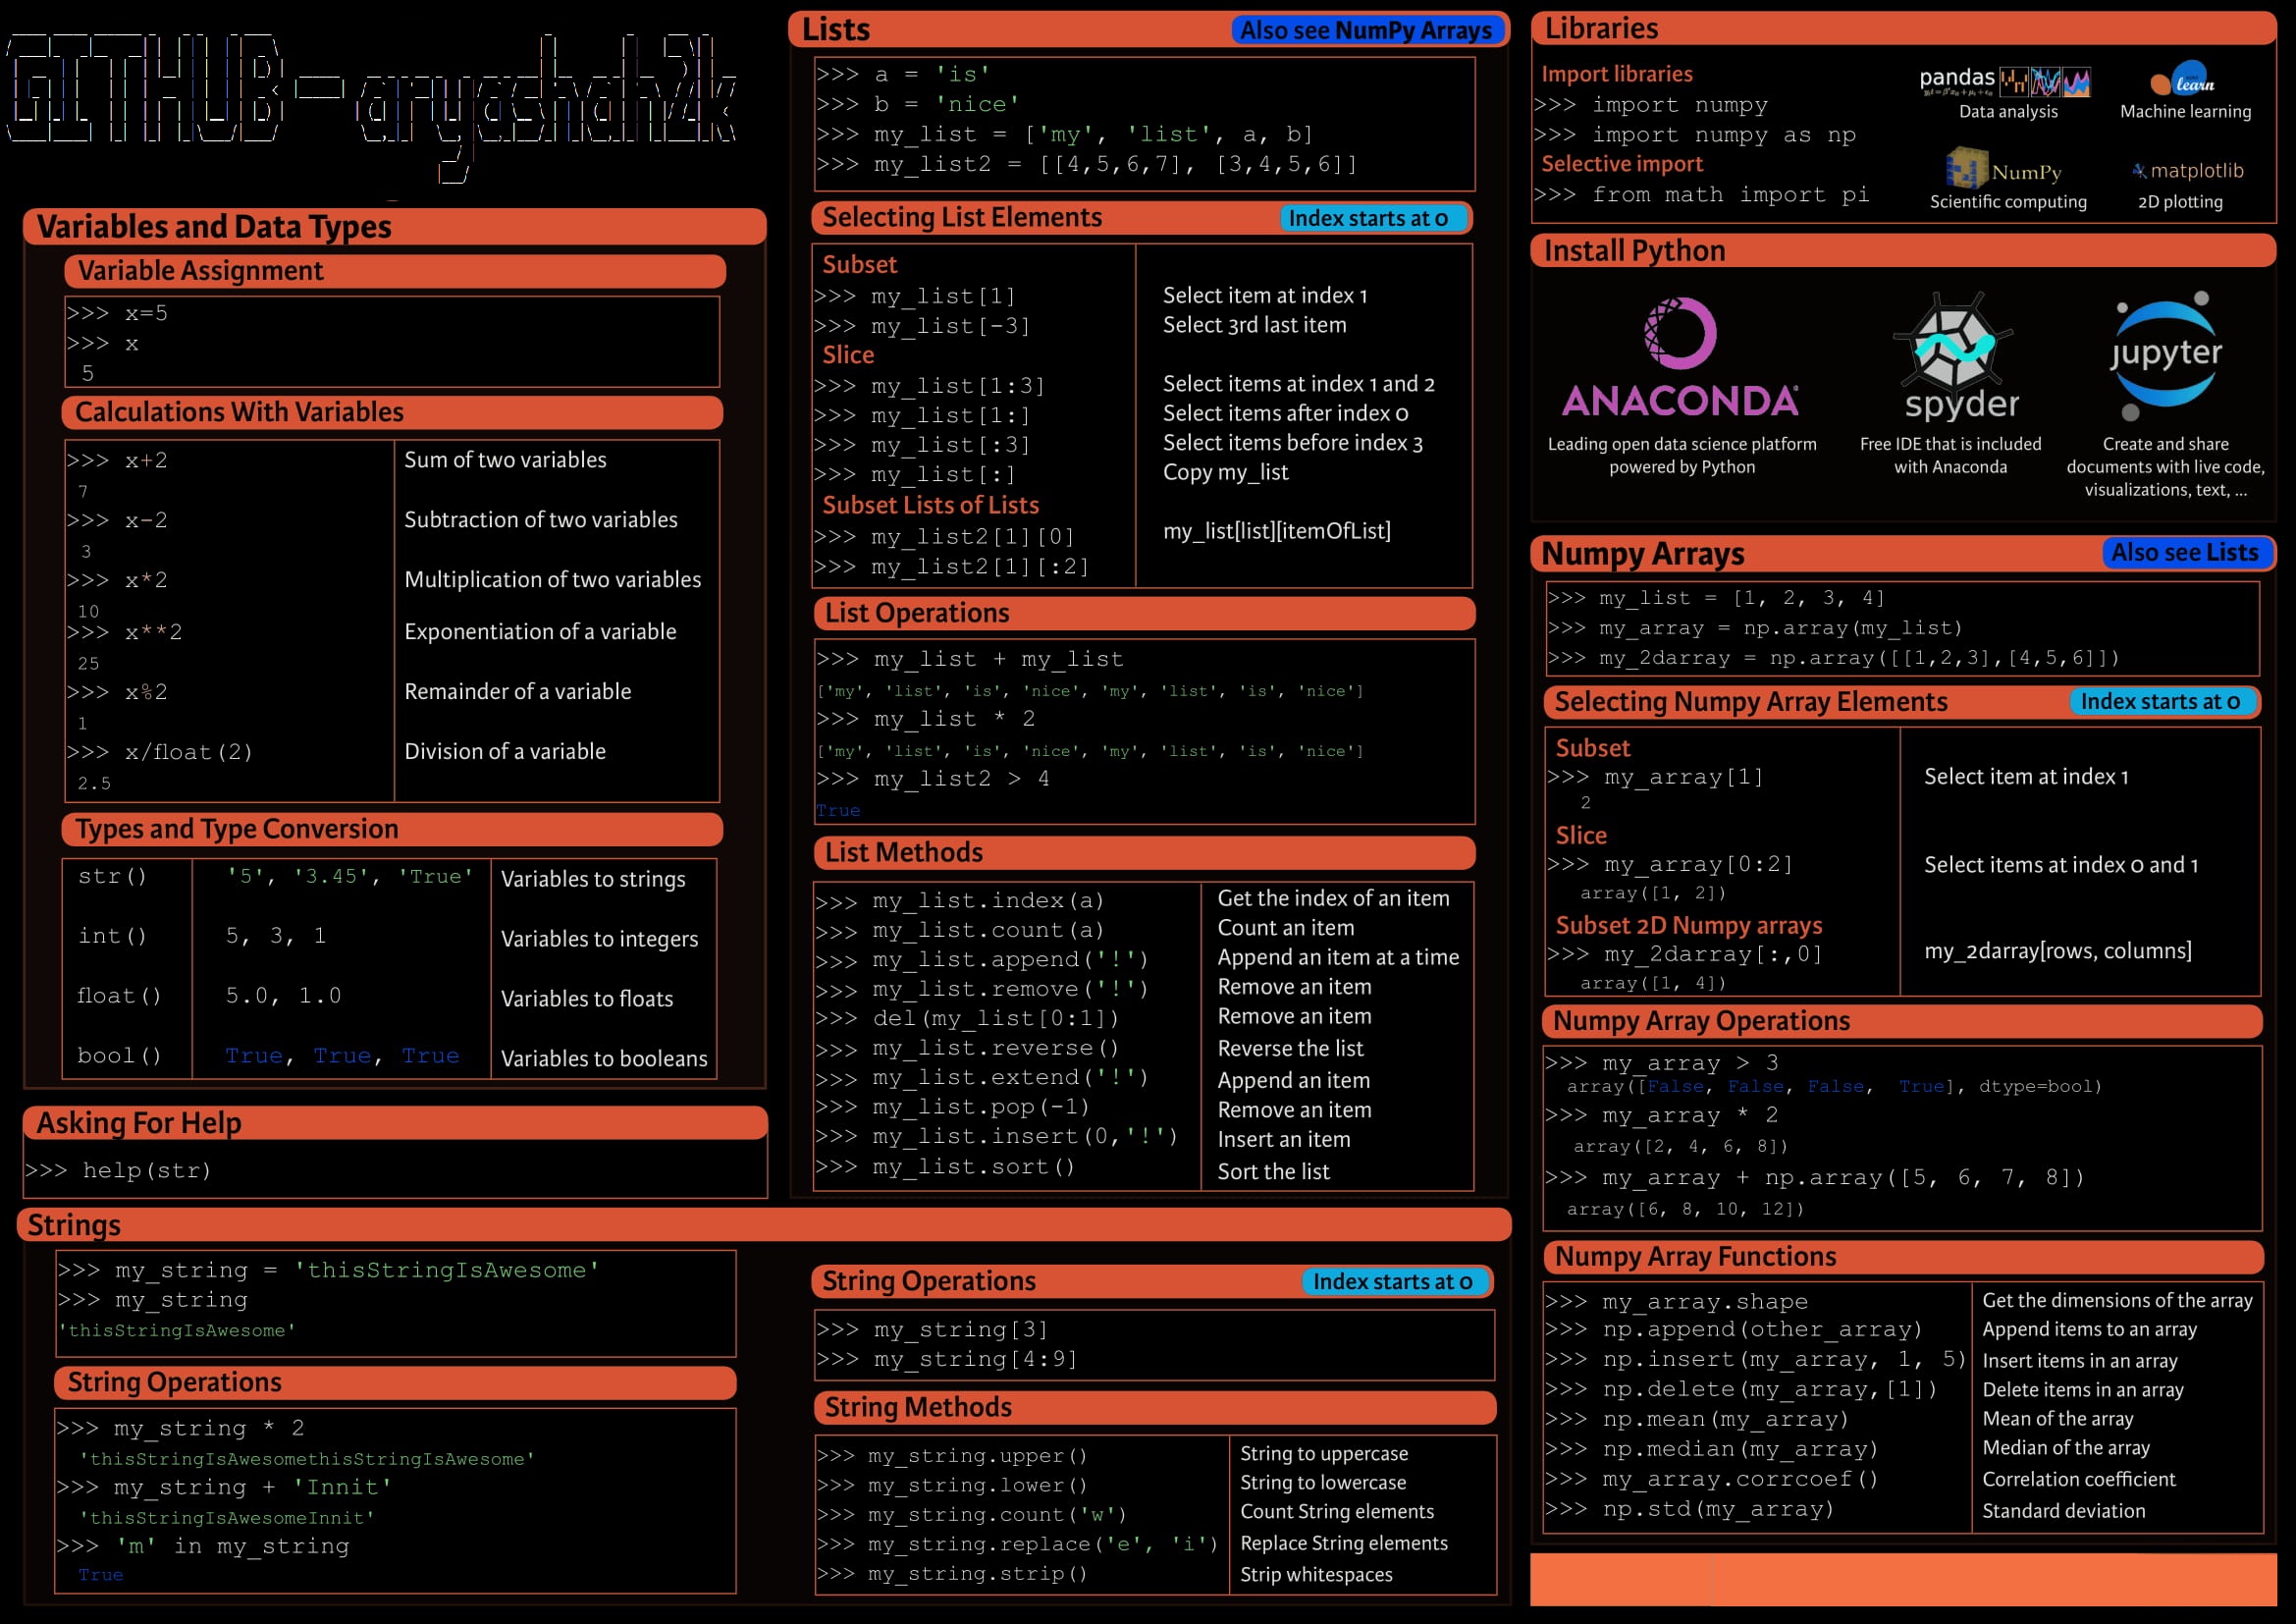
Task: Click 'import numpy as np' code line
Action: [x=1695, y=135]
